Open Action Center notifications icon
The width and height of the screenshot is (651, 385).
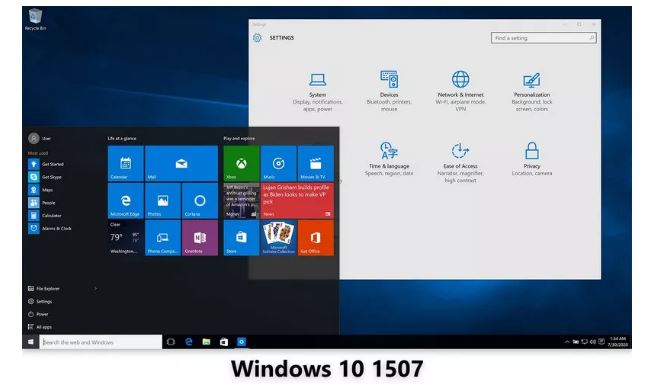click(x=601, y=342)
